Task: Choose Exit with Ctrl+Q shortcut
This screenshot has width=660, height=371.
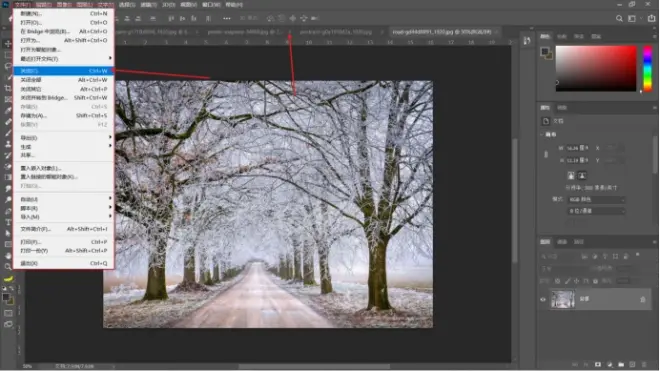Action: (x=63, y=263)
